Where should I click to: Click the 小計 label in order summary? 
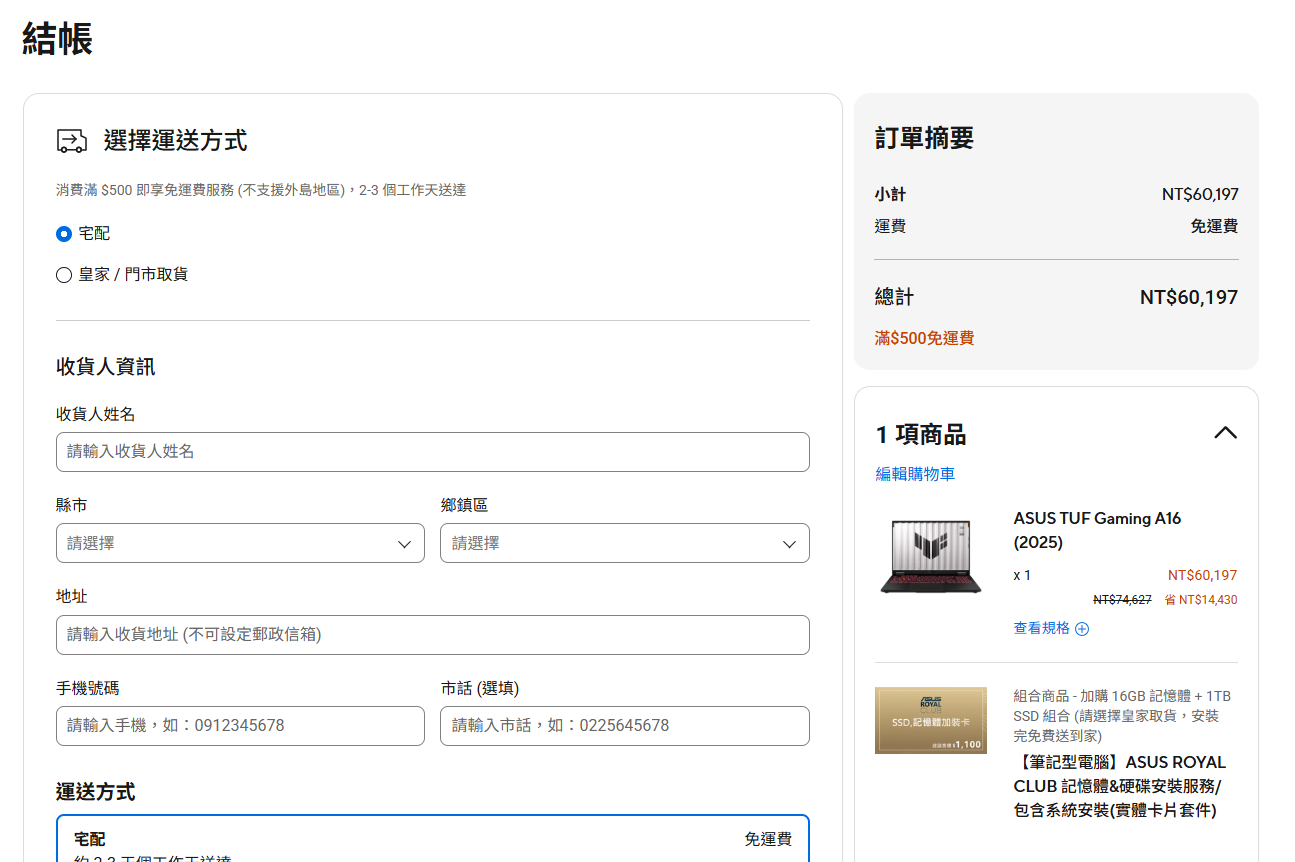[890, 195]
